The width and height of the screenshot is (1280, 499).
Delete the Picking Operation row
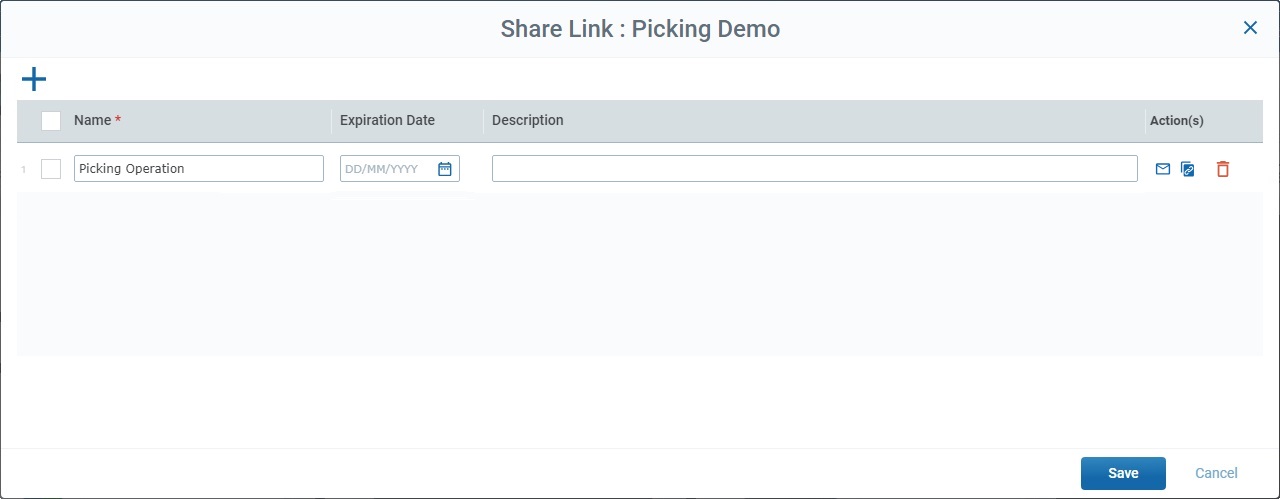[1223, 169]
